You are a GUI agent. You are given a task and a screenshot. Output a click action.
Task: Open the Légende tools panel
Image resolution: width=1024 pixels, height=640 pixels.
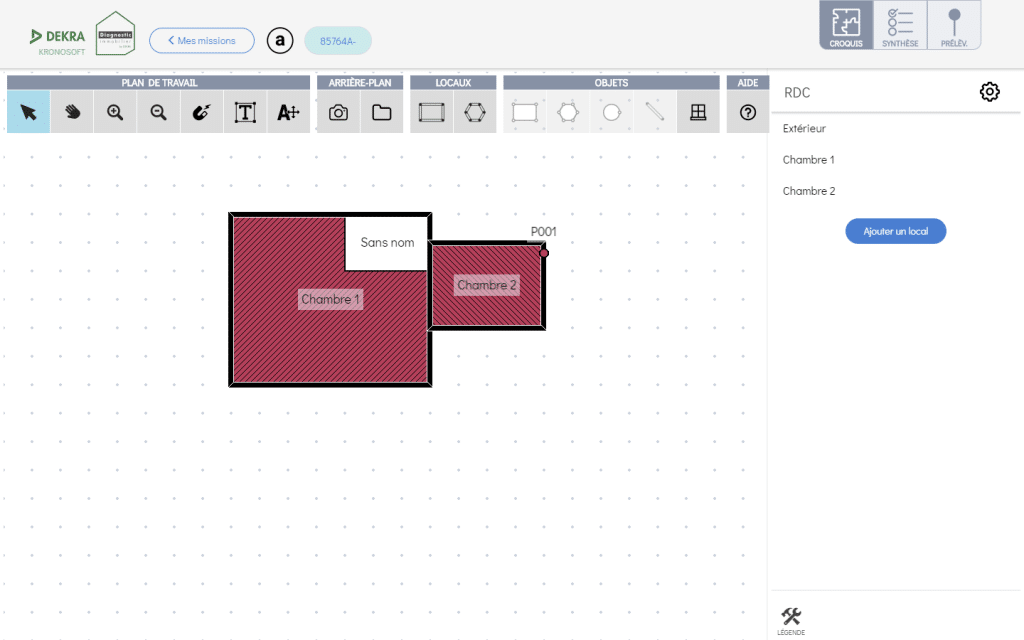[791, 620]
